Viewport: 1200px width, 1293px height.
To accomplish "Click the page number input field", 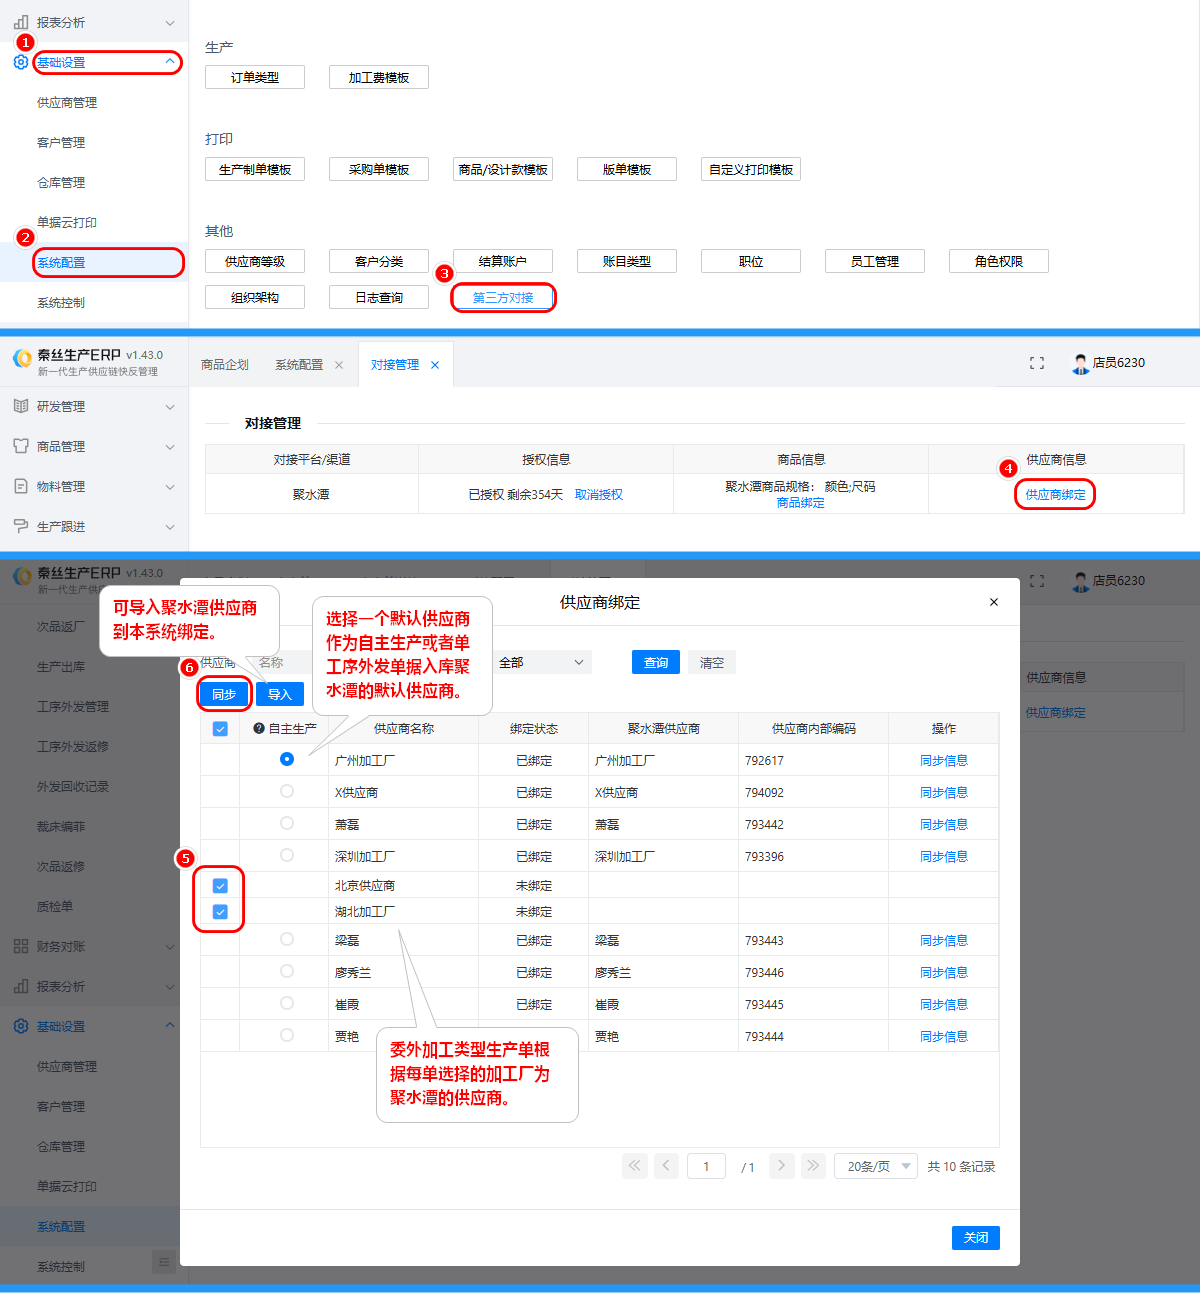I will (706, 1166).
